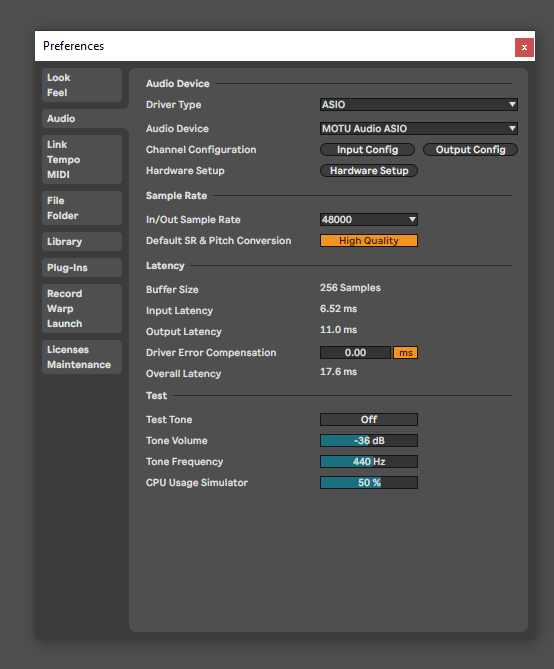The image size is (554, 669).
Task: Open the In/Out Sample Rate 48000 dropdown
Action: (x=369, y=219)
